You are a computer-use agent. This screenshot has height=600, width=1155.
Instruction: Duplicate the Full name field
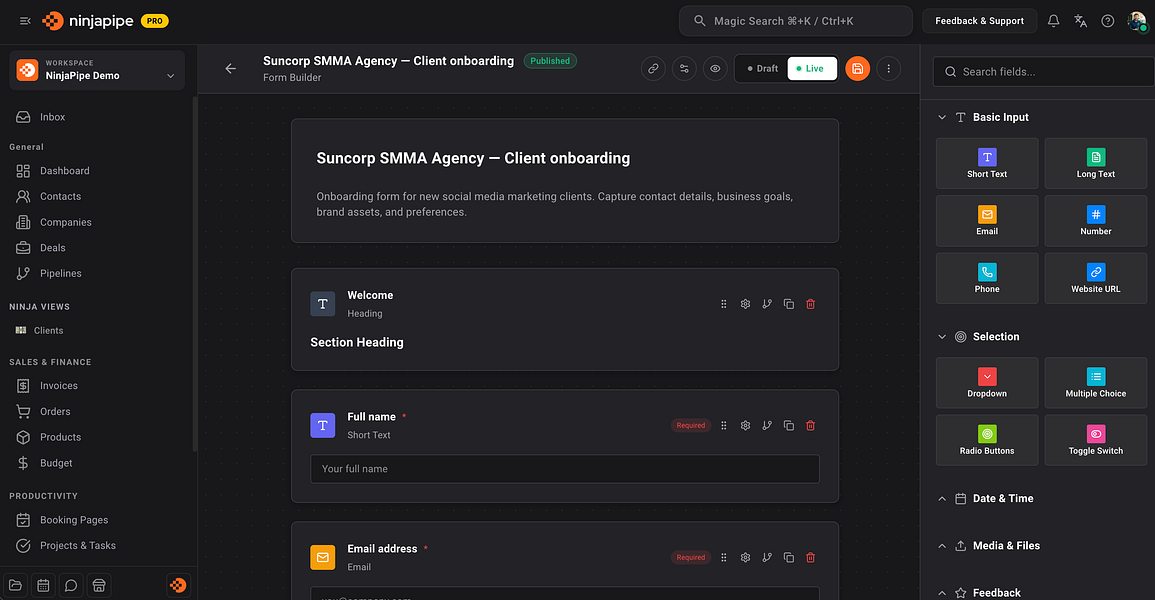[789, 426]
